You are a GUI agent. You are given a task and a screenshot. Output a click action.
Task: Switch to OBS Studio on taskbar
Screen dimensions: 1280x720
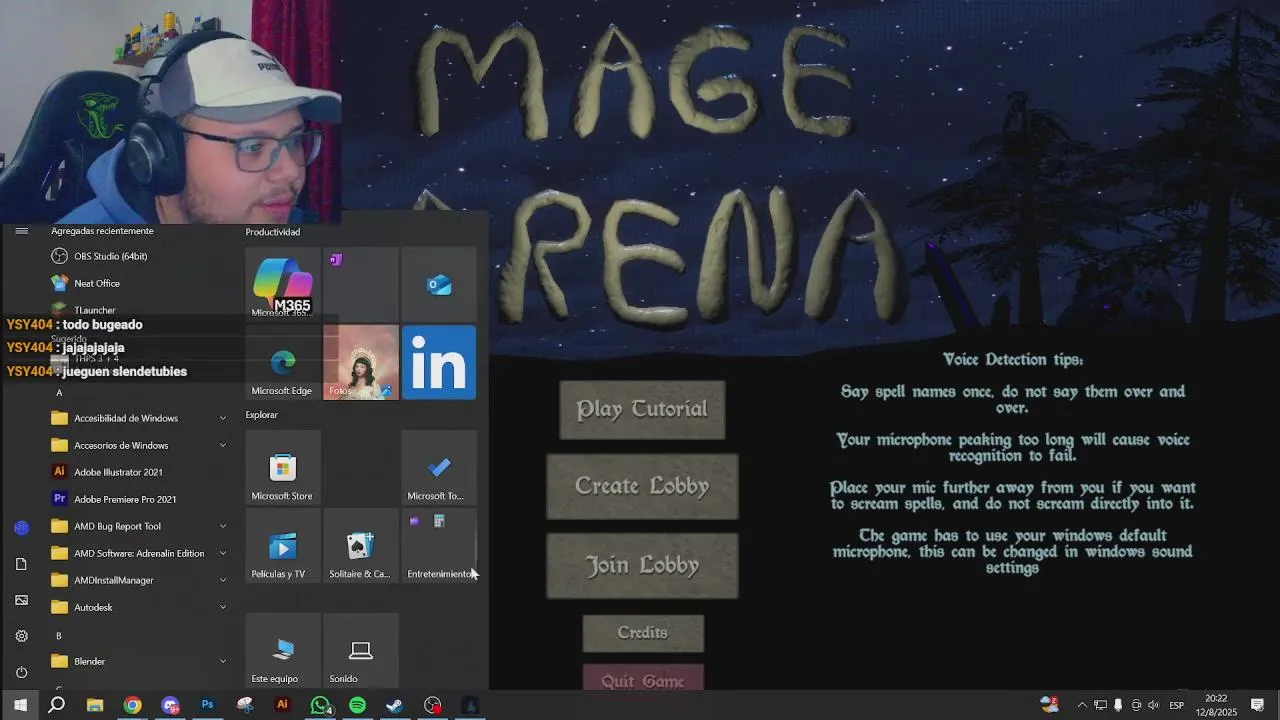click(x=432, y=705)
